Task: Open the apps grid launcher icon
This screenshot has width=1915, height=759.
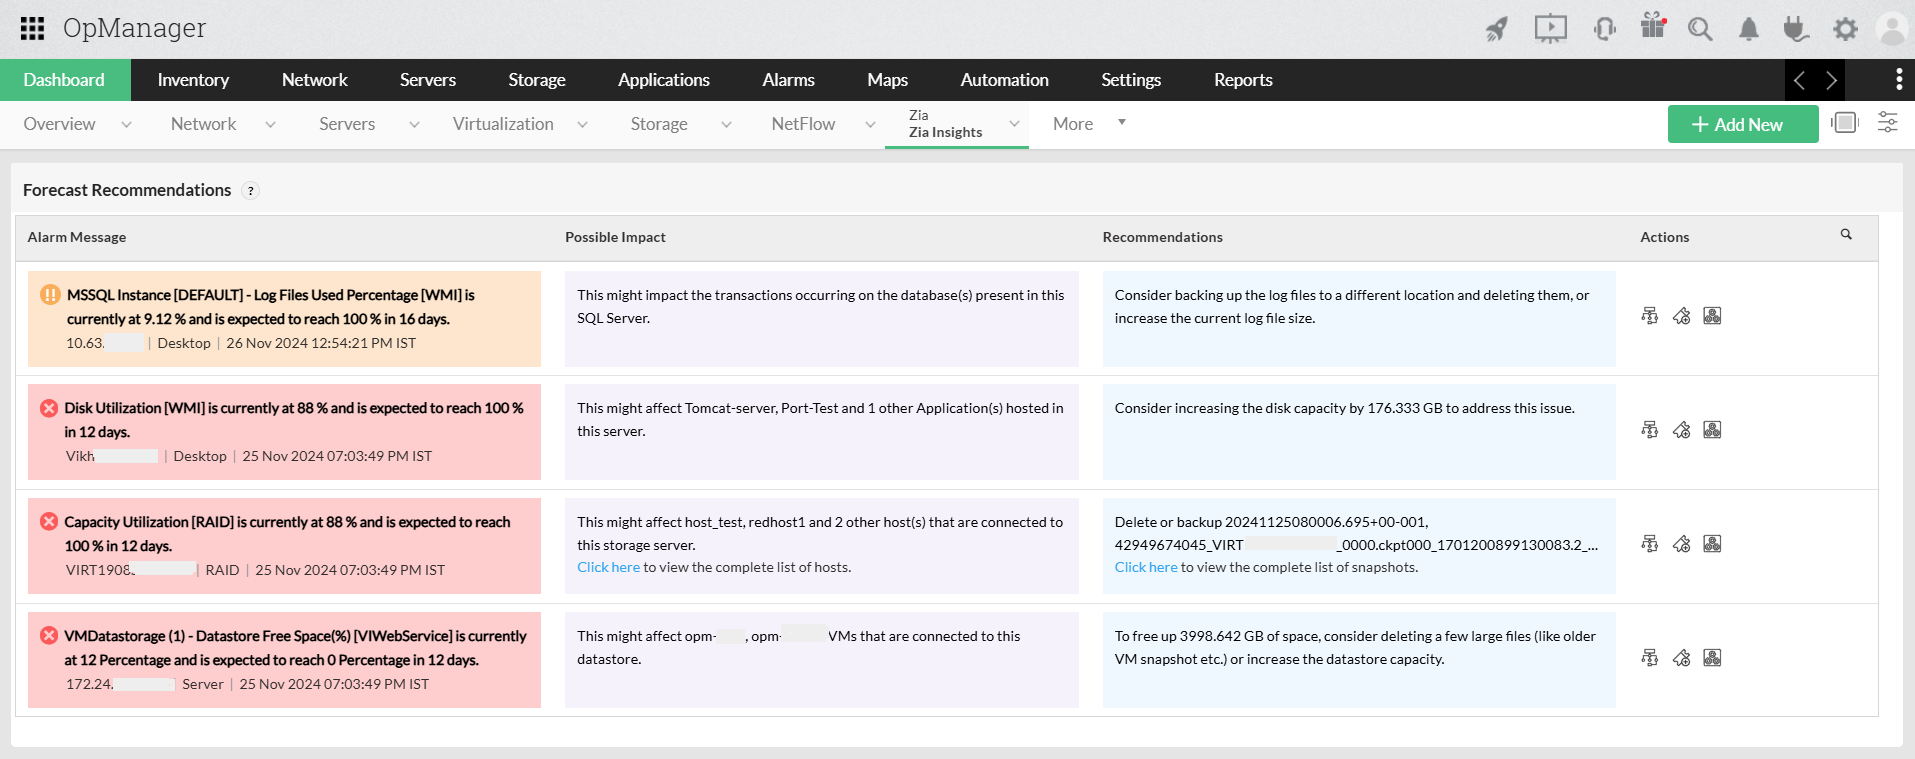Action: (33, 28)
